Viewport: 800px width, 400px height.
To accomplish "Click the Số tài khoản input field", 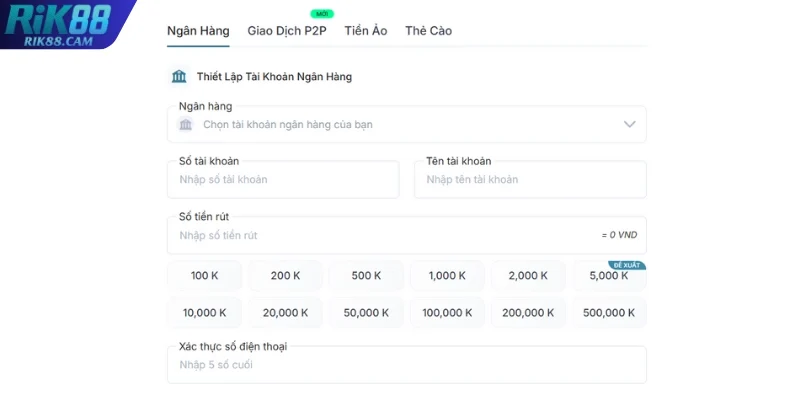I will (x=282, y=180).
